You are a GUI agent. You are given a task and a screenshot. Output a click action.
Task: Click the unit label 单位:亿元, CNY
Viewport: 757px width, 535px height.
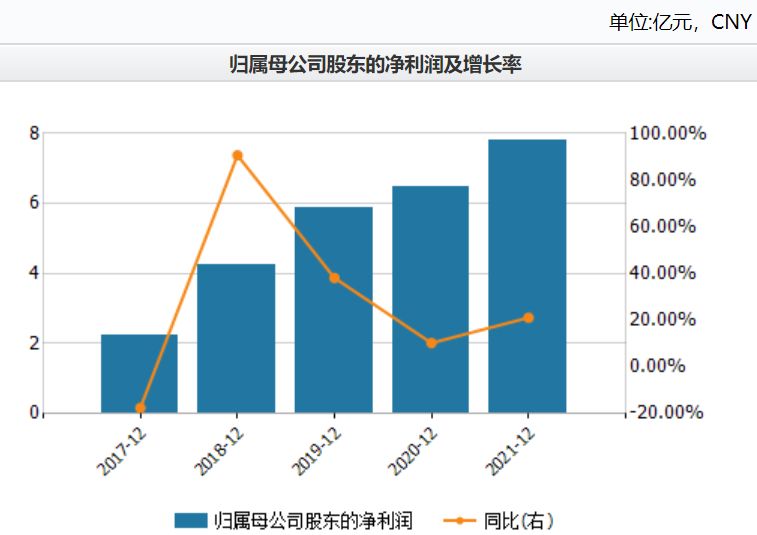coord(680,22)
